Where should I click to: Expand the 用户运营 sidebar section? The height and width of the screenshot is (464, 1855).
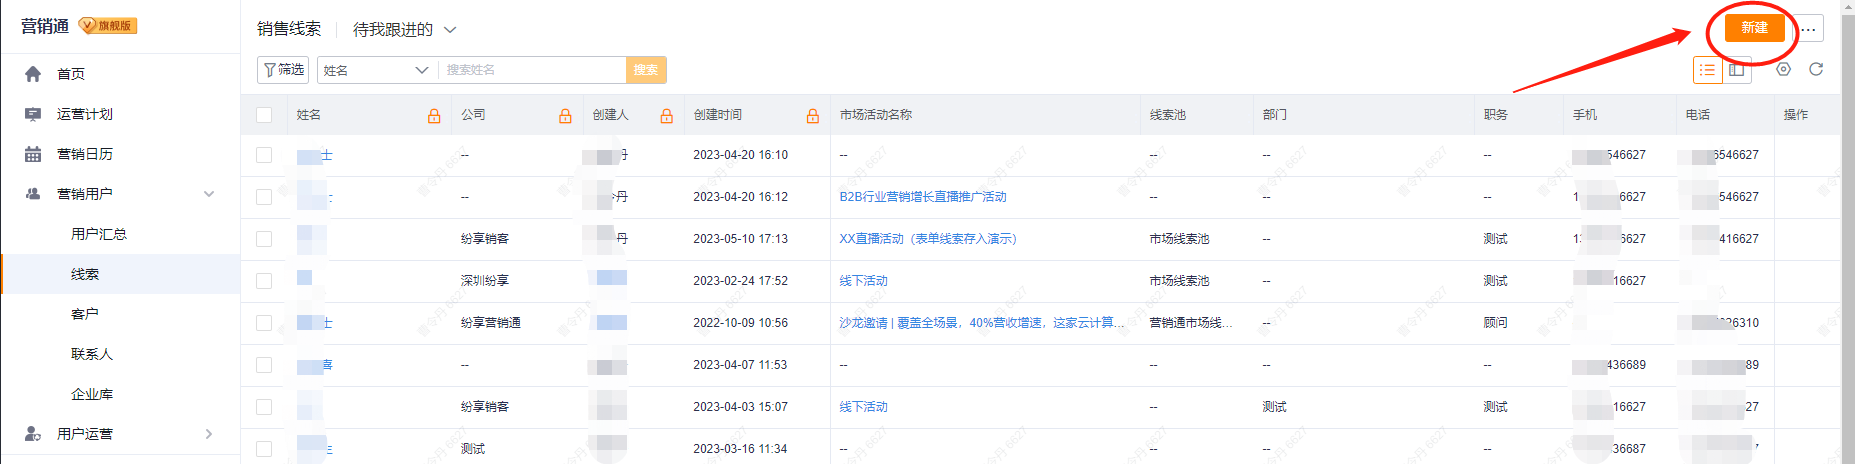point(209,434)
